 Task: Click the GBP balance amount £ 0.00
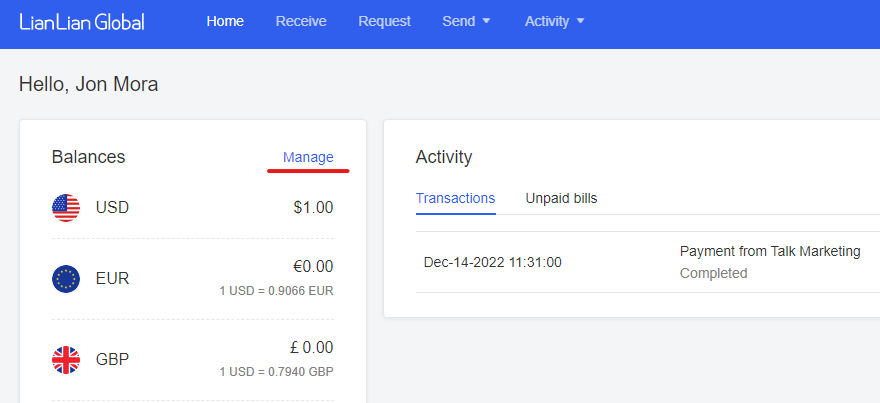[x=311, y=348]
